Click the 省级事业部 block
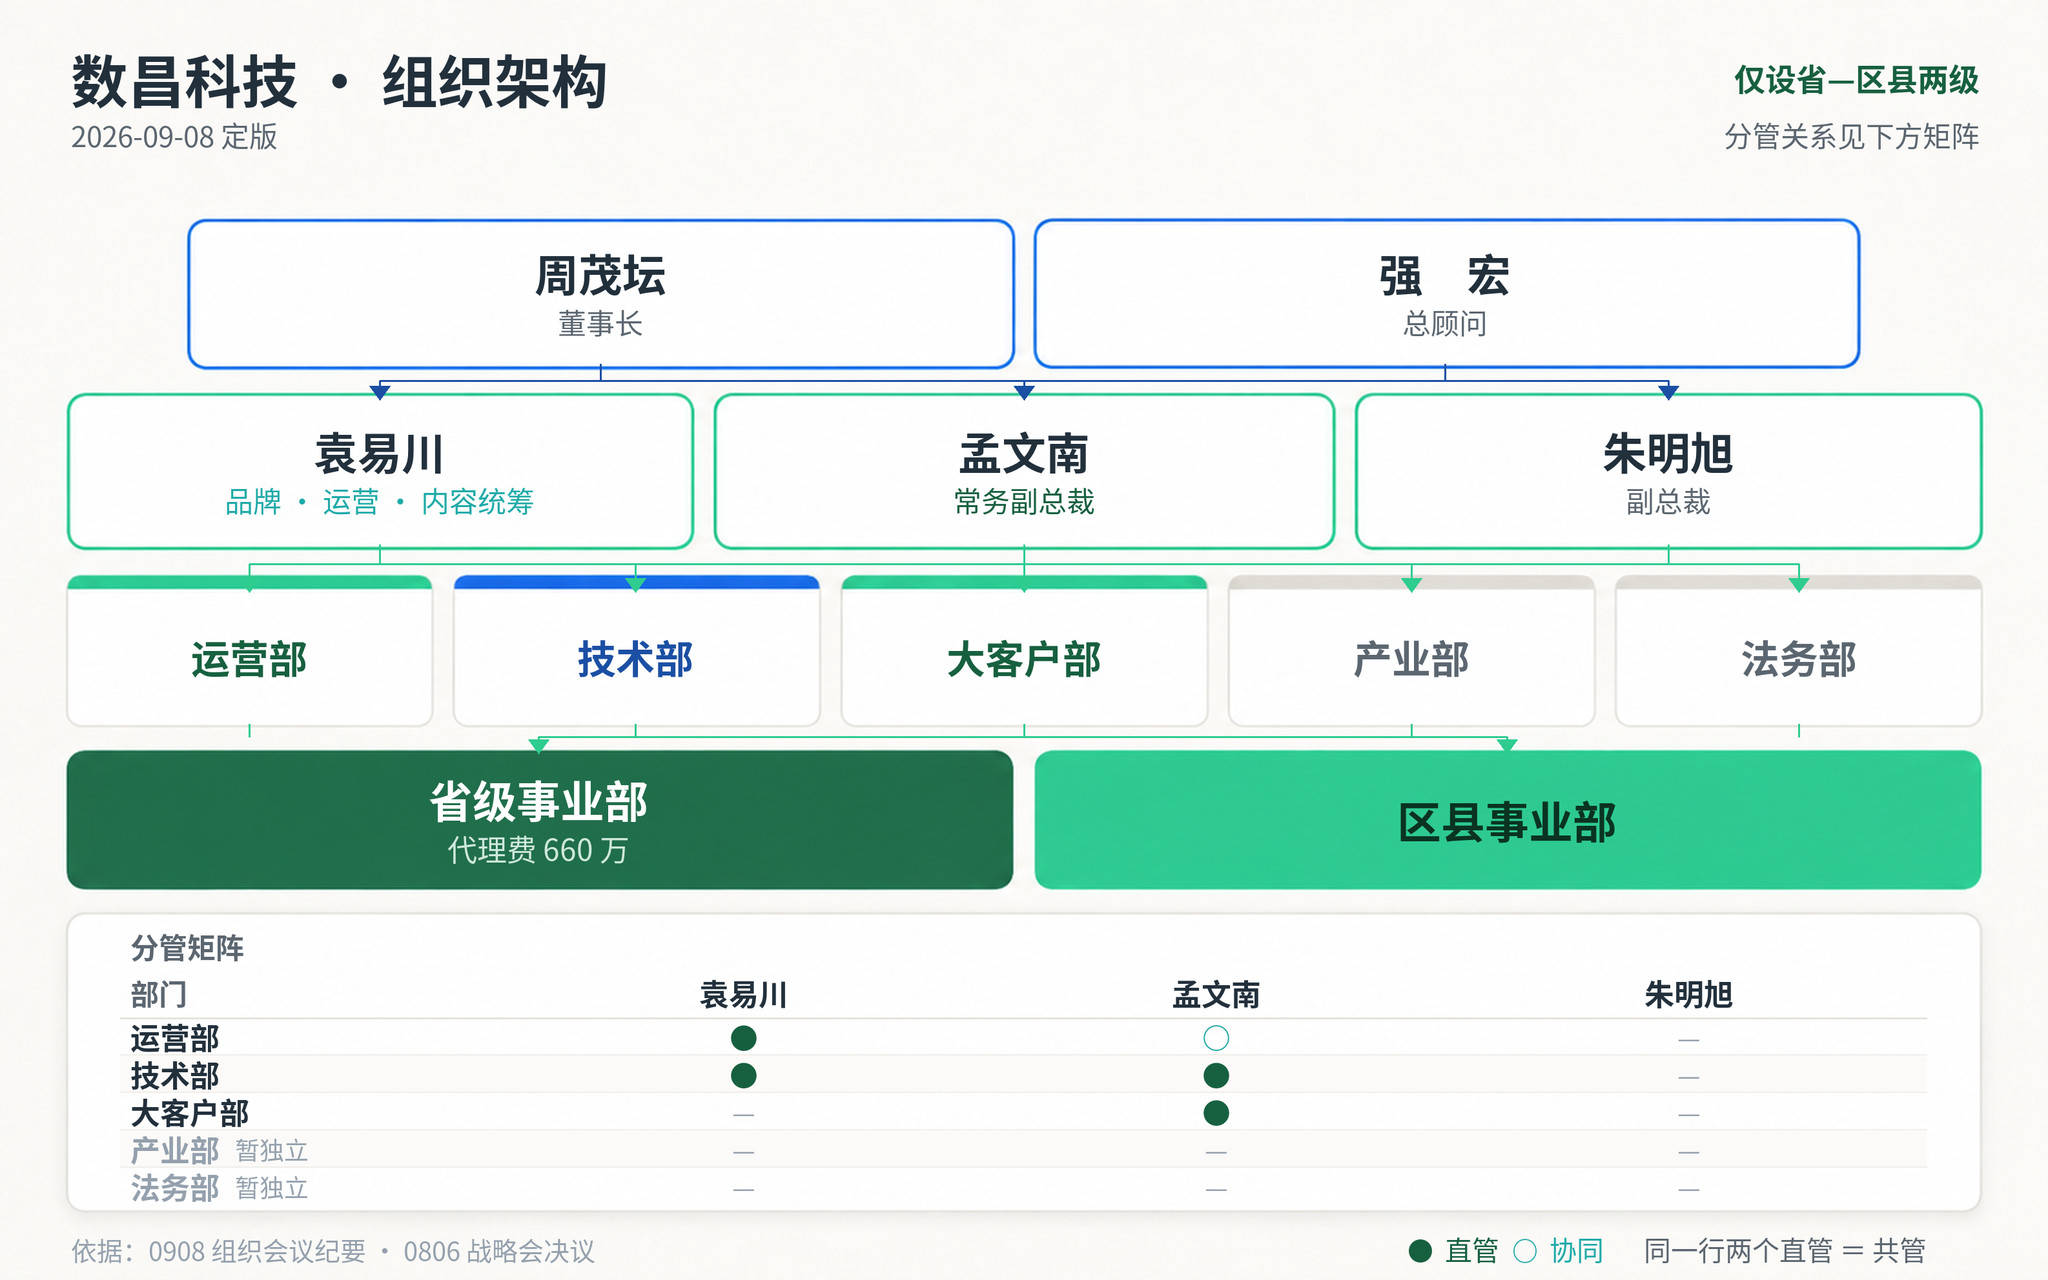2048x1280 pixels. tap(540, 820)
